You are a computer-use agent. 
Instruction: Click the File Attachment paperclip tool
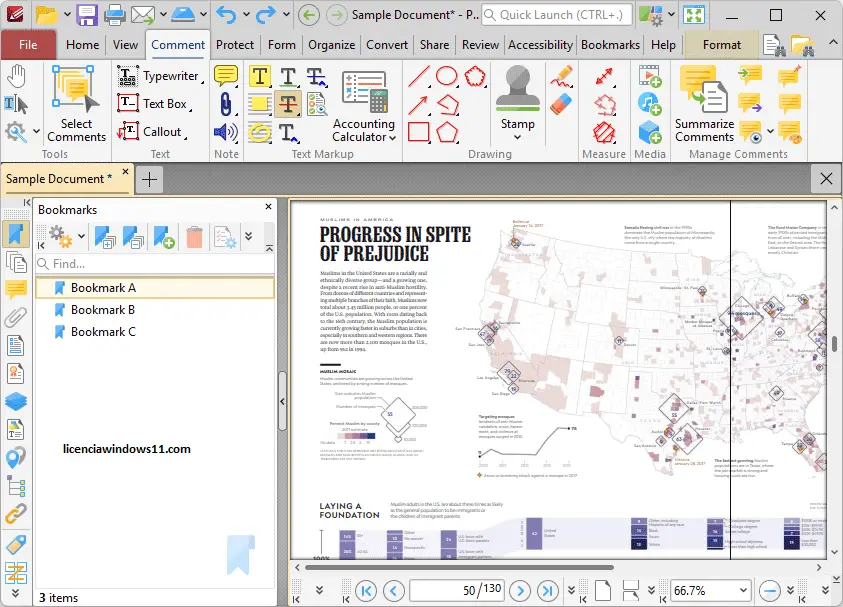pyautogui.click(x=226, y=104)
